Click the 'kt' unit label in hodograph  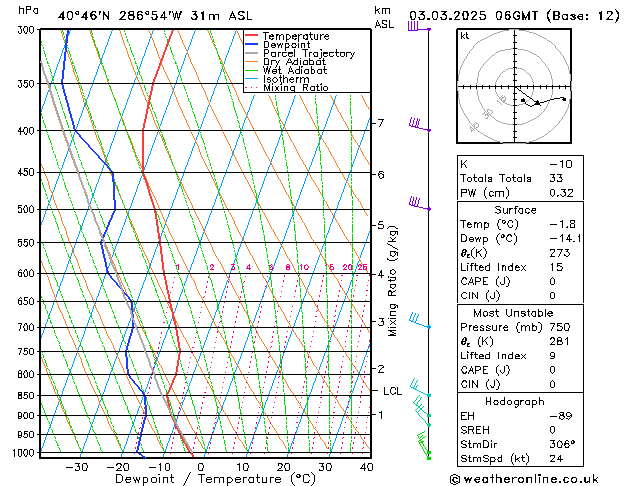click(x=465, y=35)
